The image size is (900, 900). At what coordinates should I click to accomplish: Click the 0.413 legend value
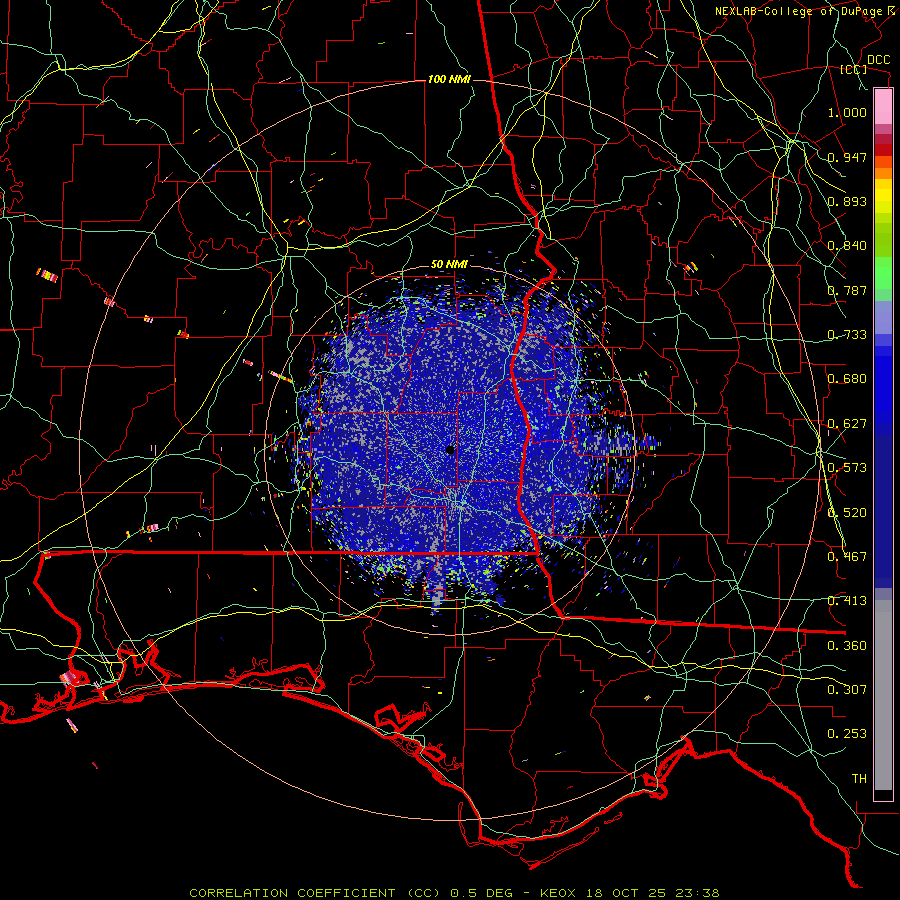[847, 601]
